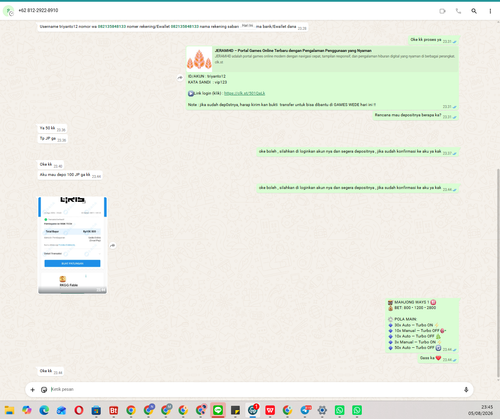
Task: Switch to the LINE app in taskbar
Action: coord(218,410)
